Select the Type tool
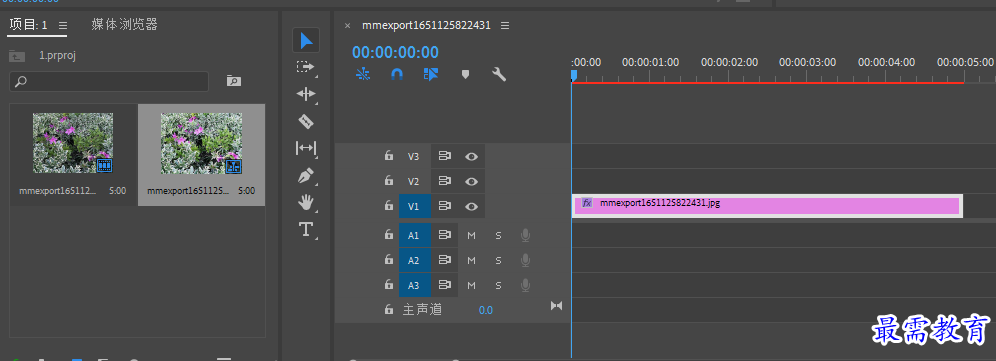This screenshot has height=361, width=996. [306, 229]
